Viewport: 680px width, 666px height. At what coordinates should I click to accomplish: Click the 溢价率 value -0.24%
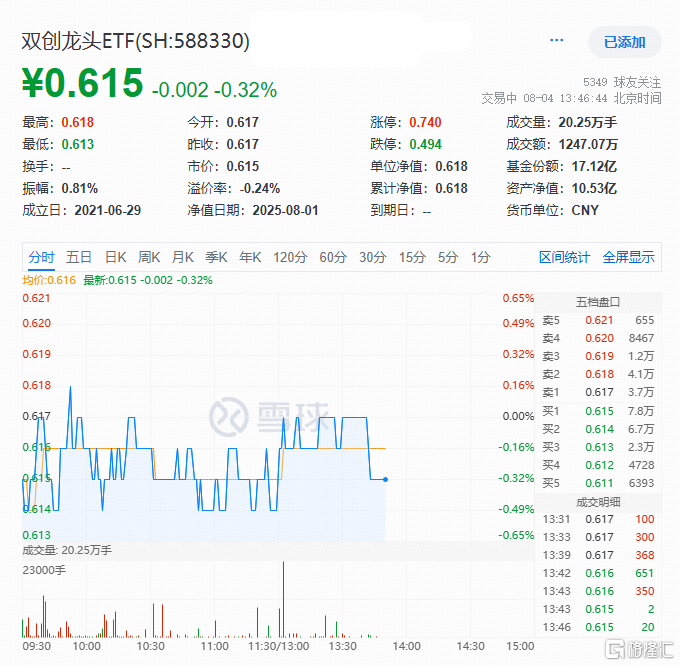[x=259, y=188]
